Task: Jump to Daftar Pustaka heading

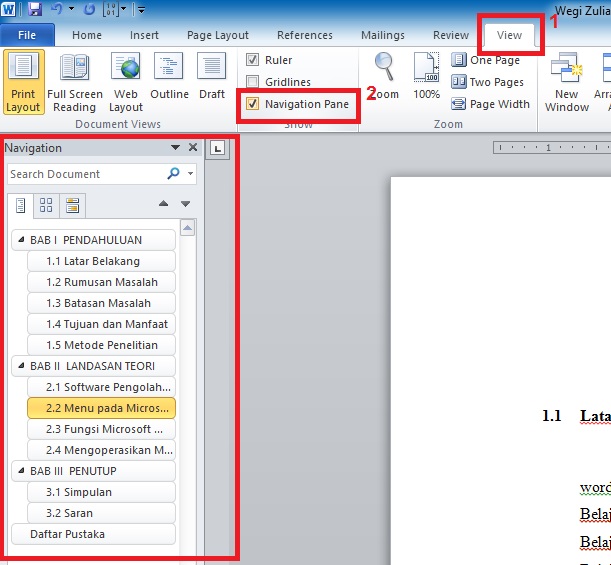Action: [94, 534]
